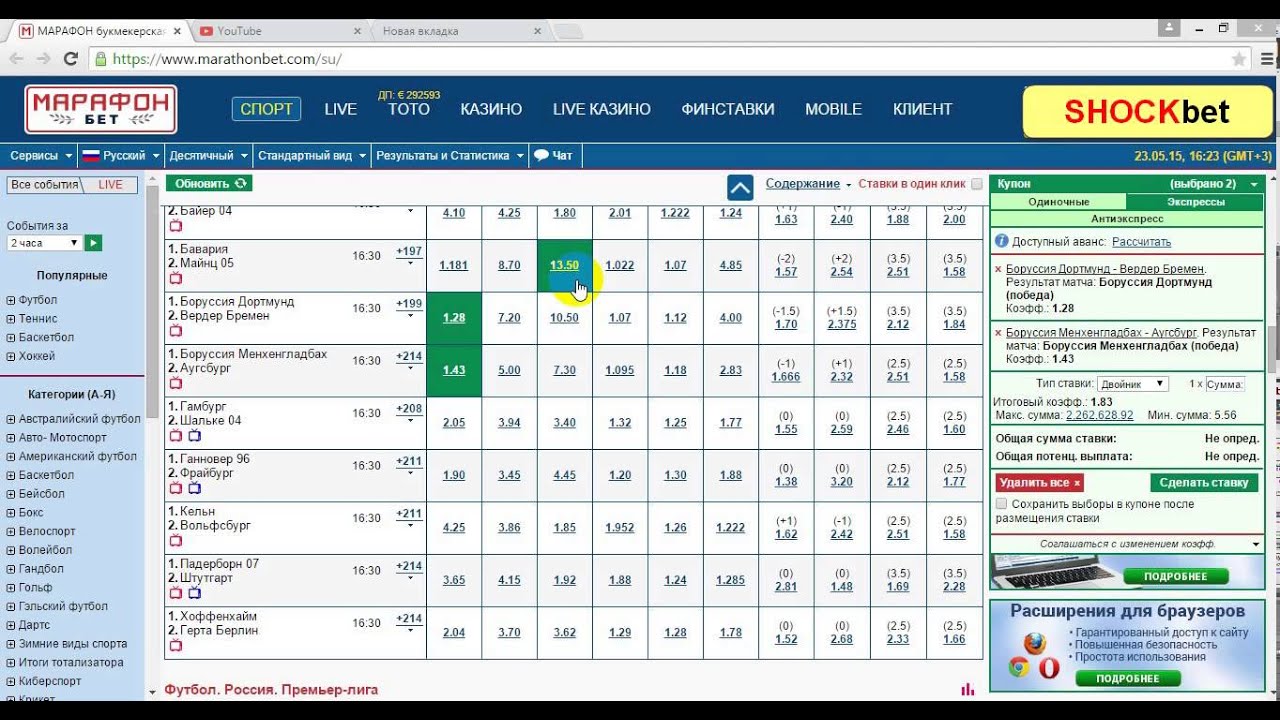
Task: Switch the events filter to 'Все события'
Action: point(44,185)
